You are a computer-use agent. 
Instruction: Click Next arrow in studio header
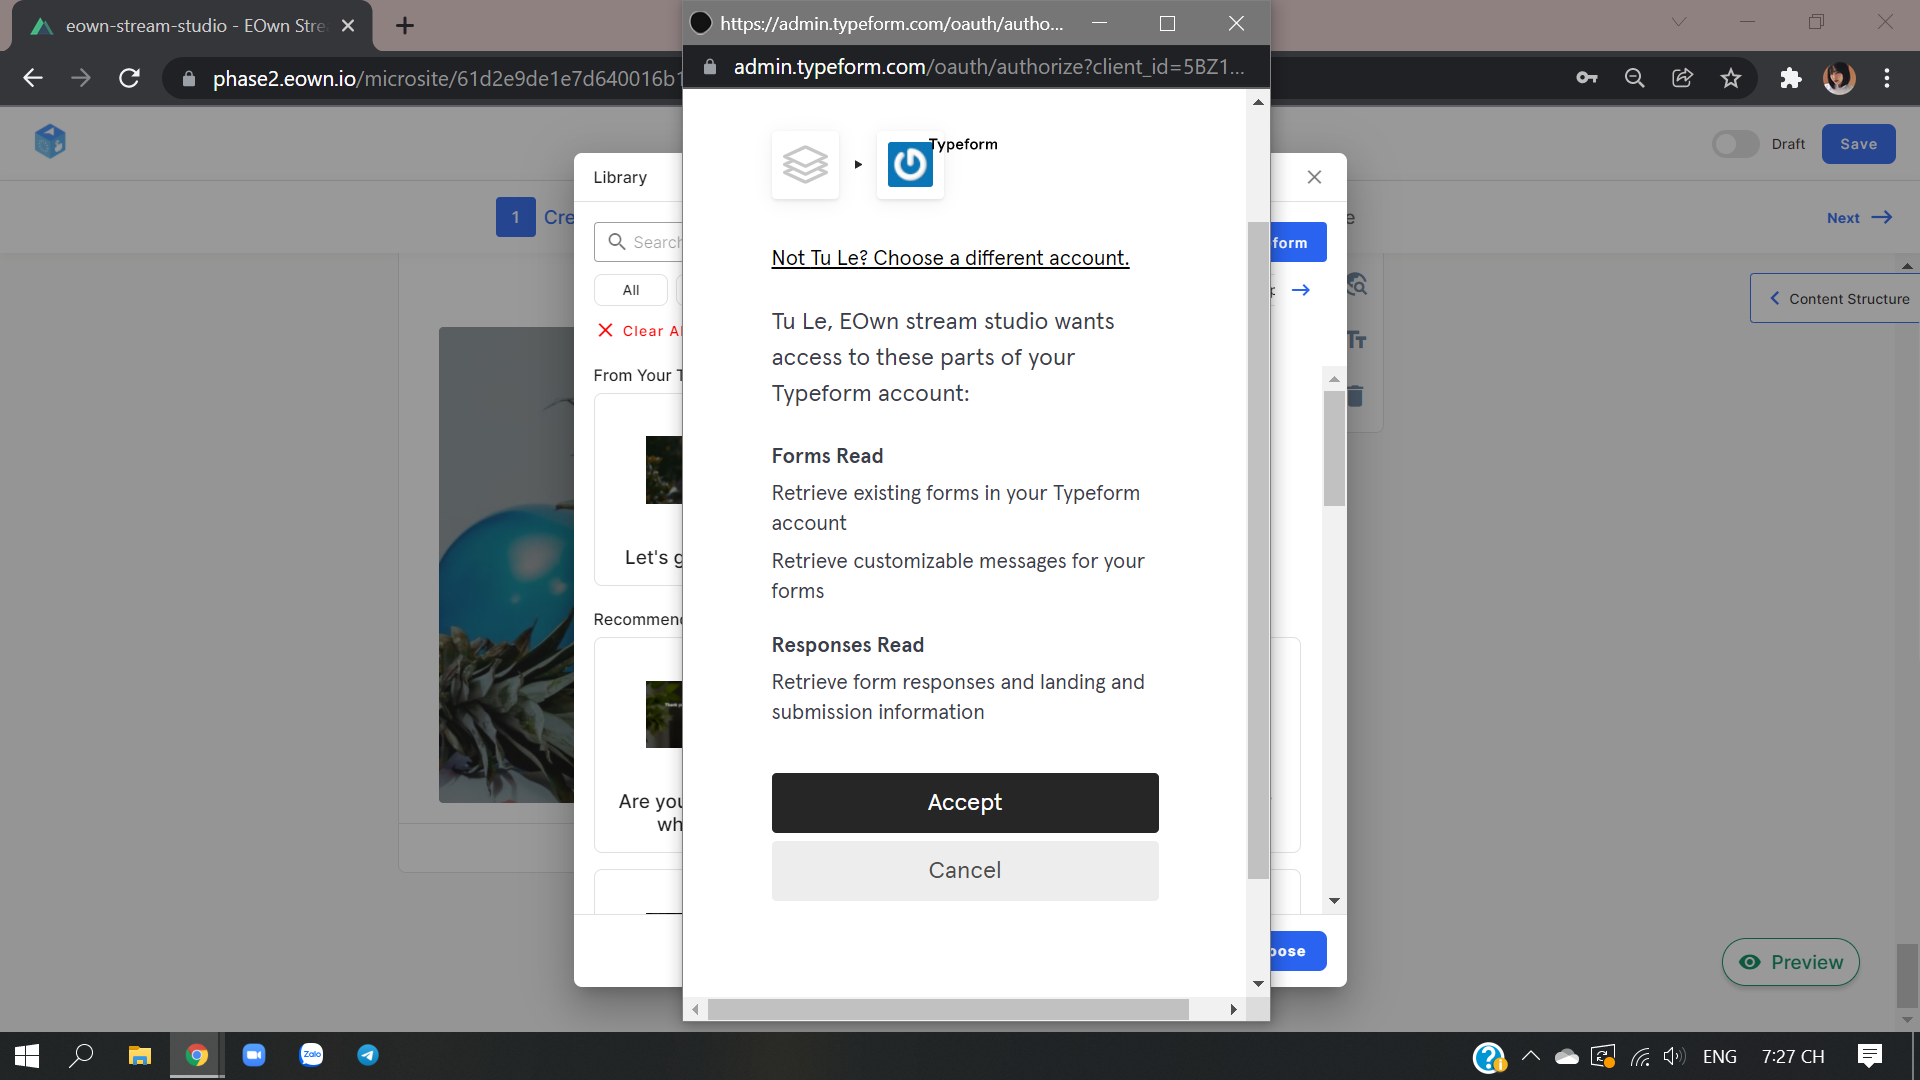click(x=1860, y=218)
